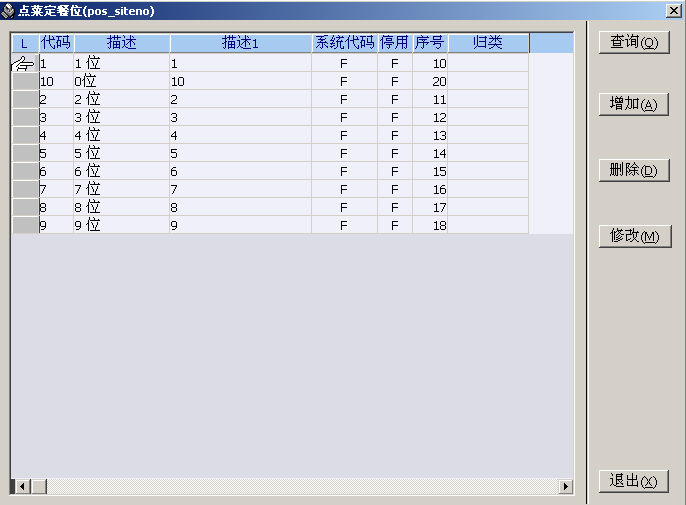Click the 查询 (Query) button
This screenshot has width=686, height=505.
pos(633,42)
